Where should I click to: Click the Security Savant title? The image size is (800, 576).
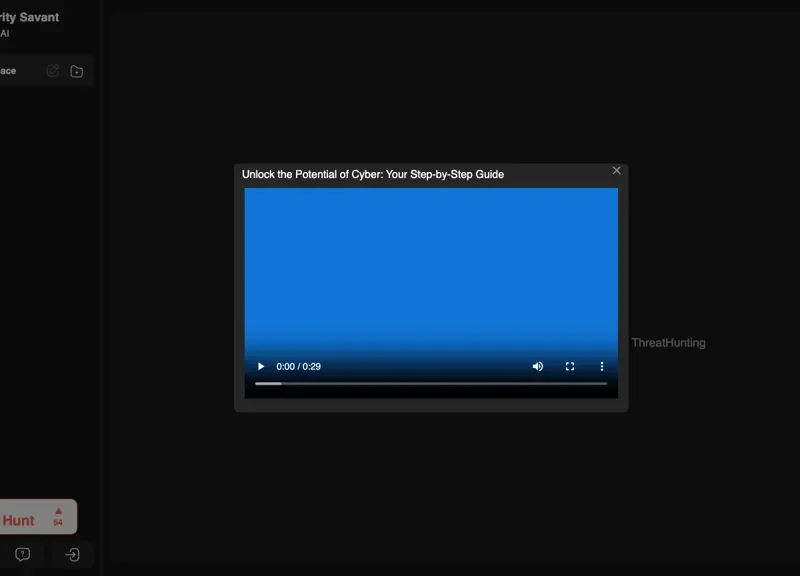tap(29, 17)
